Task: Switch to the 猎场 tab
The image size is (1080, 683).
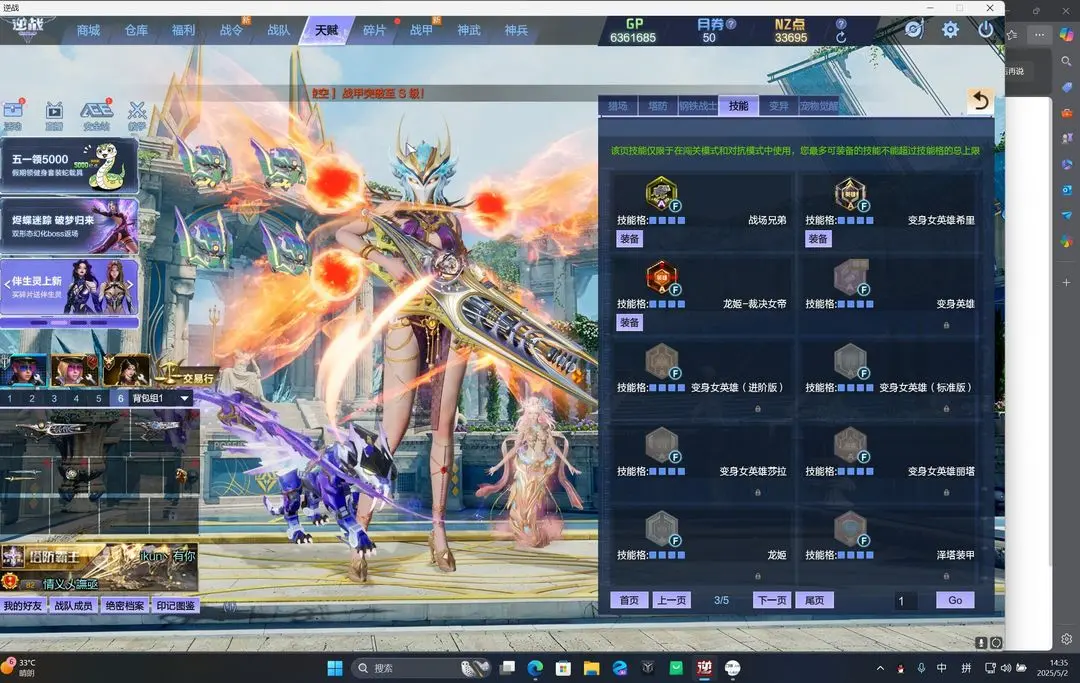Action: [x=618, y=106]
